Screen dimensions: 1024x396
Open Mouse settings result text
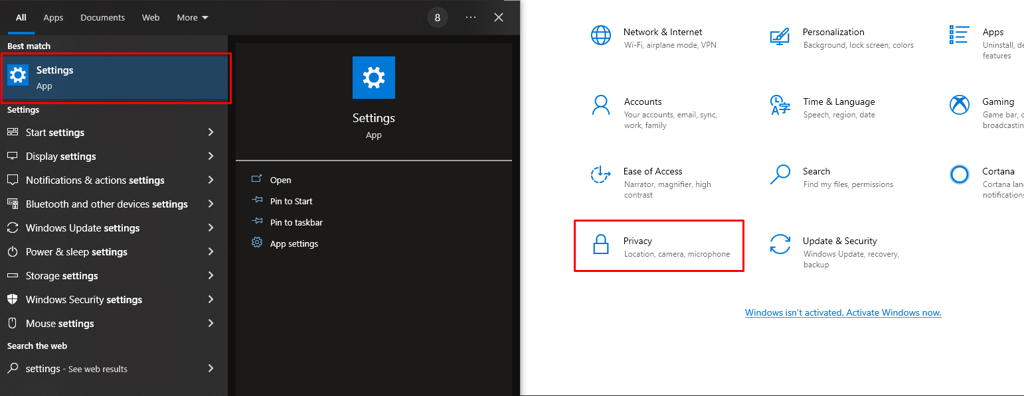pos(60,323)
